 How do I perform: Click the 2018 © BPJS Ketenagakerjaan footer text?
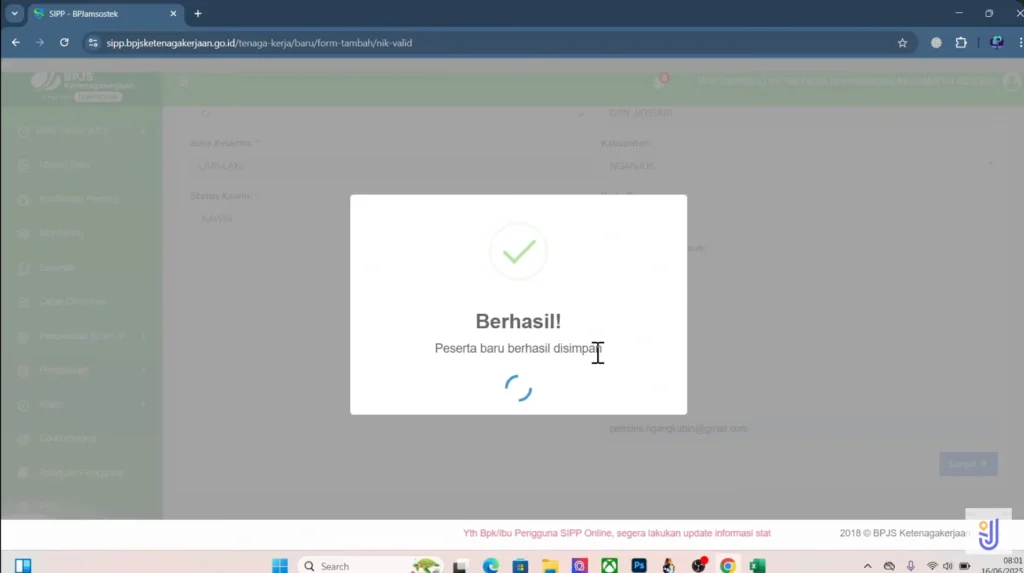click(x=903, y=533)
